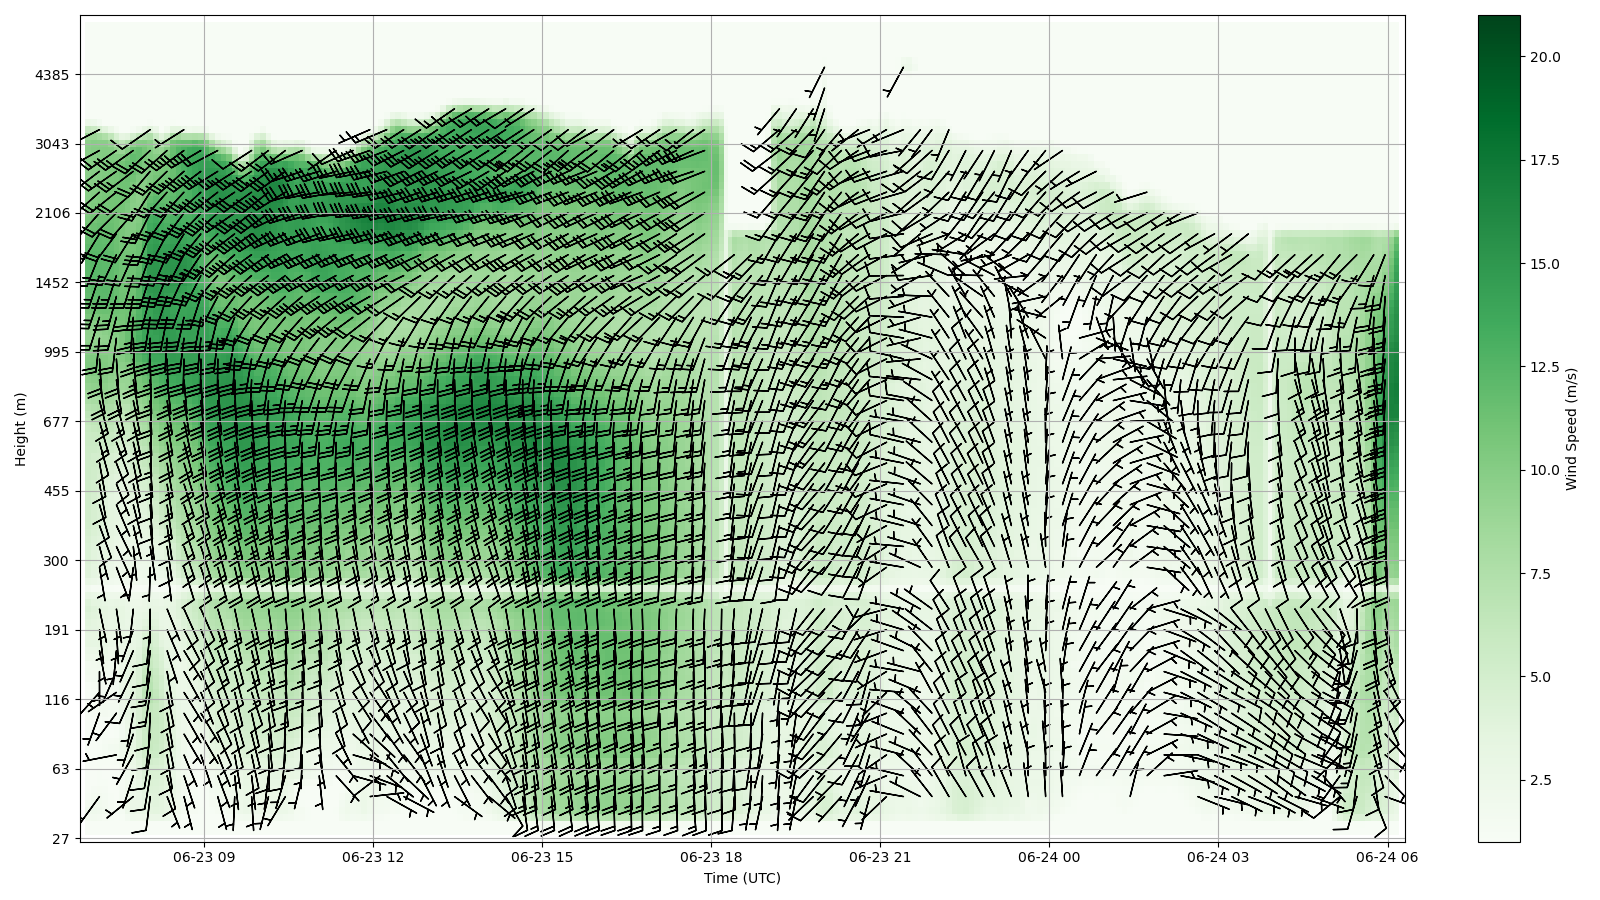Click the 4385 height tick label
The image size is (1600, 900).
point(54,75)
